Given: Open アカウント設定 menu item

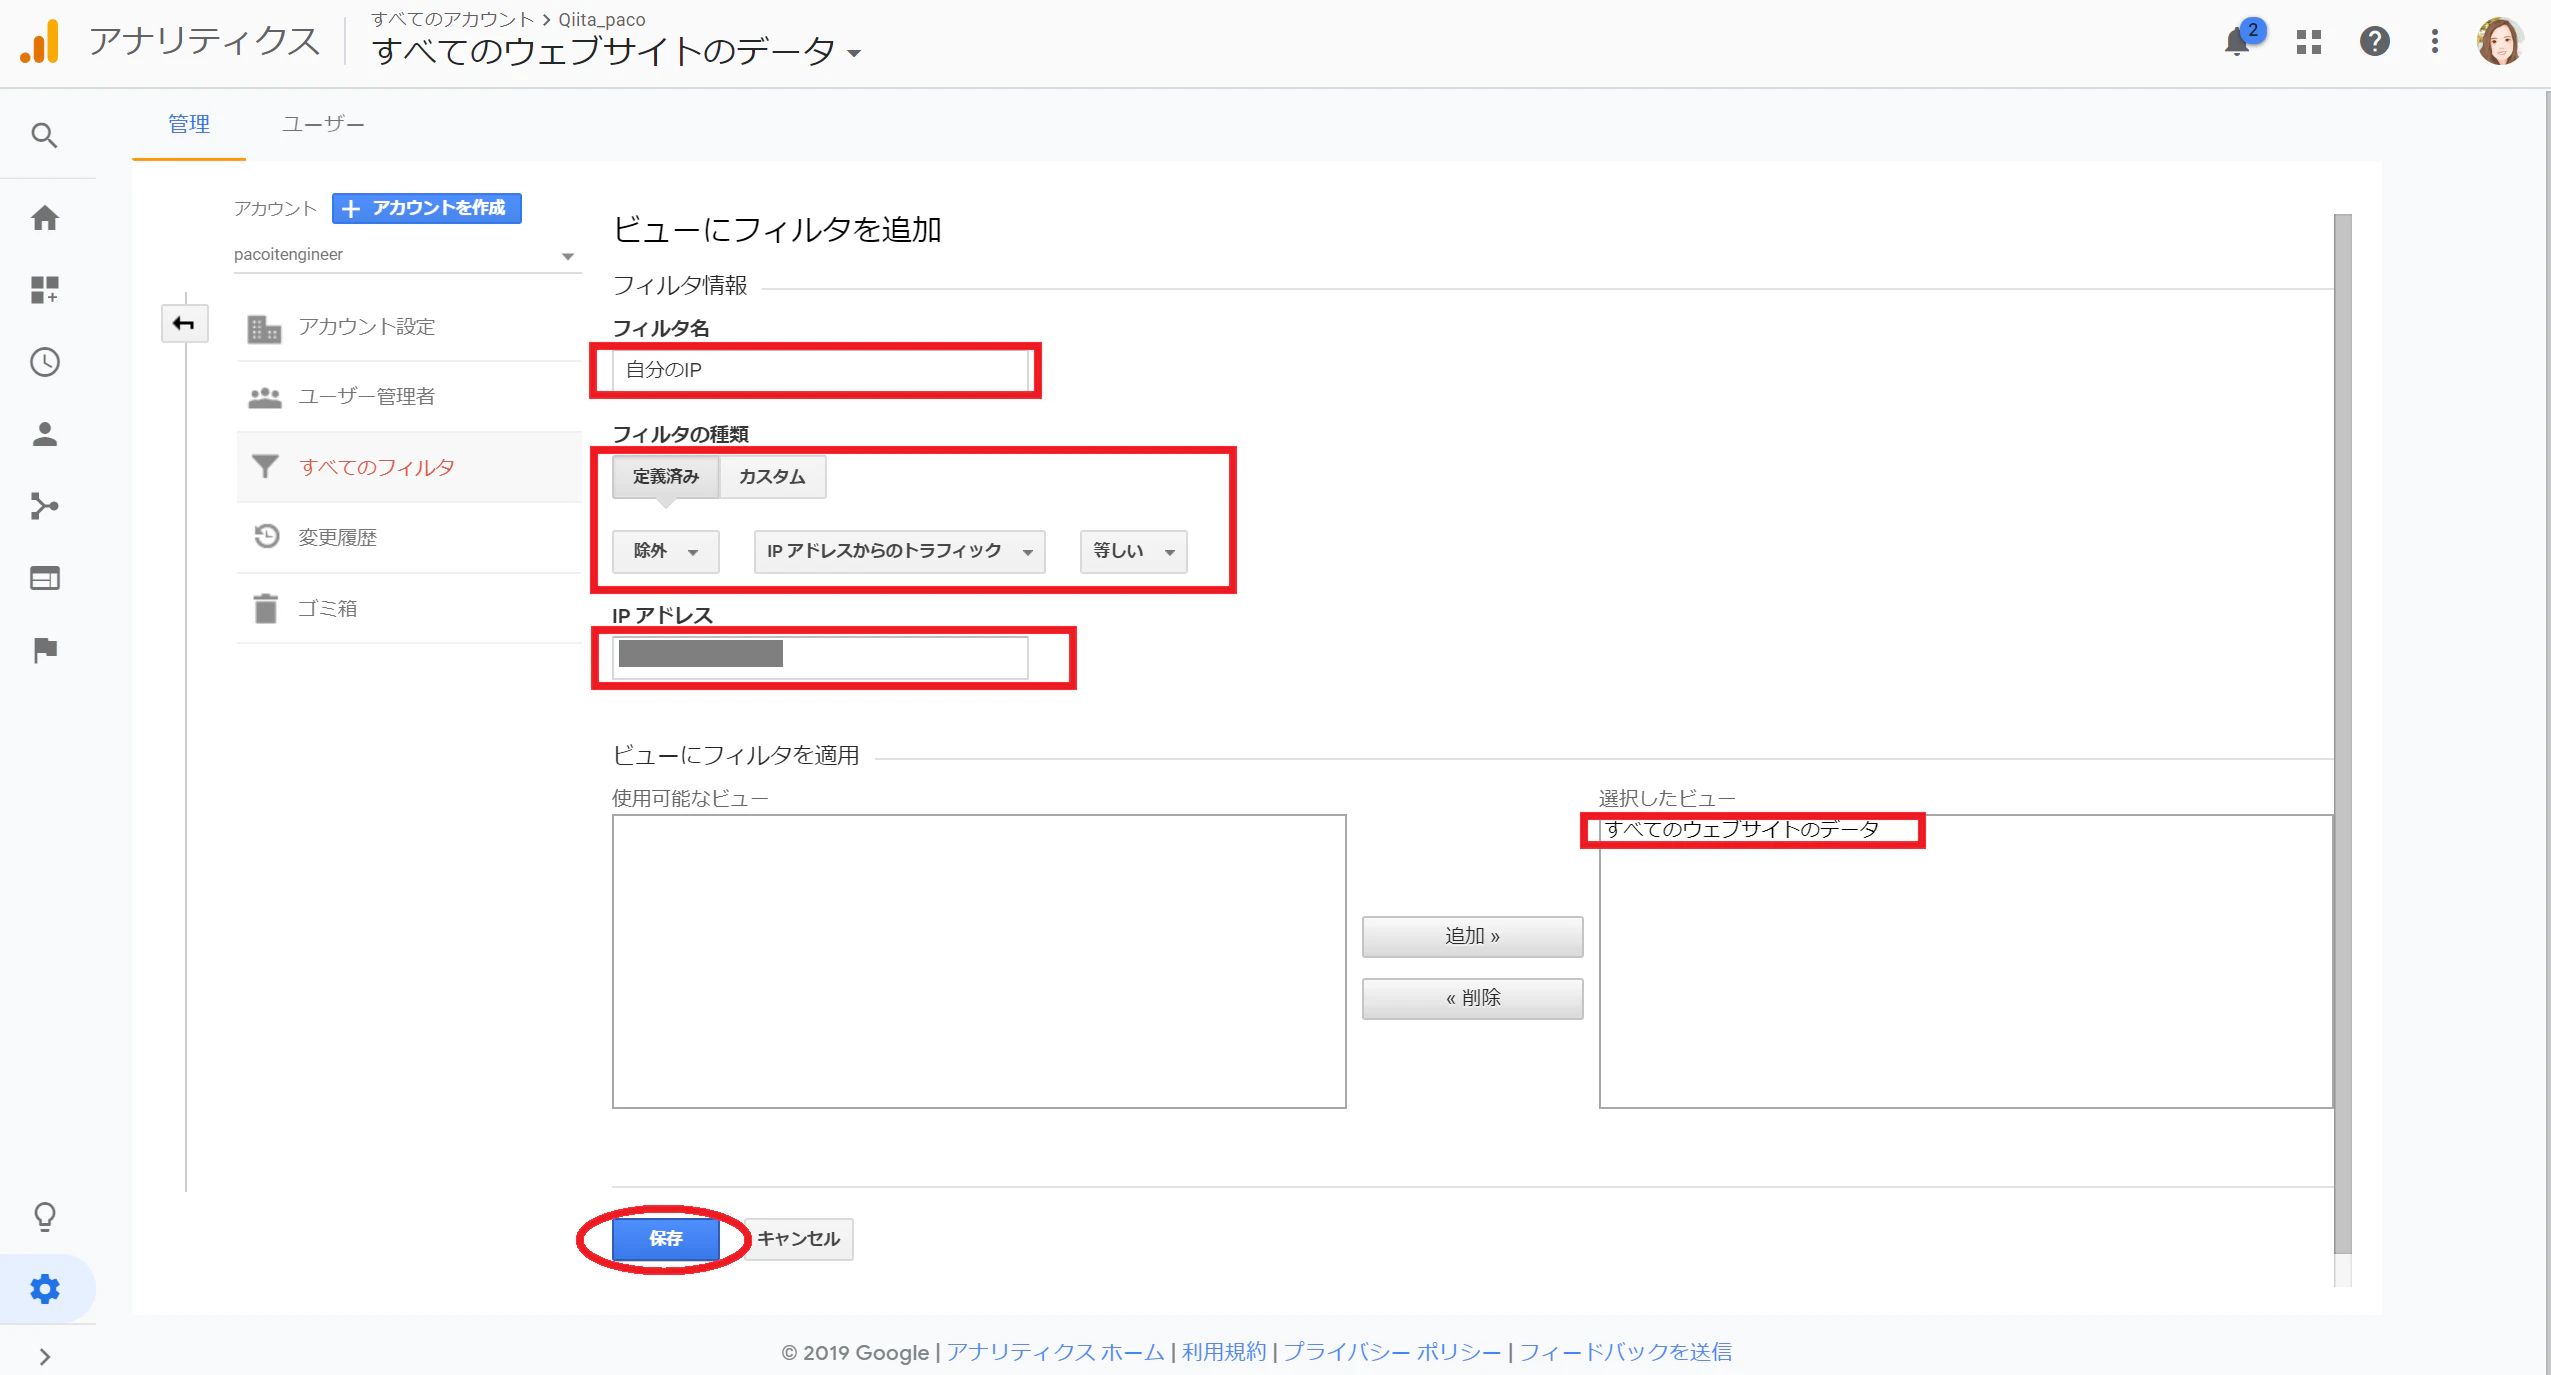Looking at the screenshot, I should tap(408, 327).
